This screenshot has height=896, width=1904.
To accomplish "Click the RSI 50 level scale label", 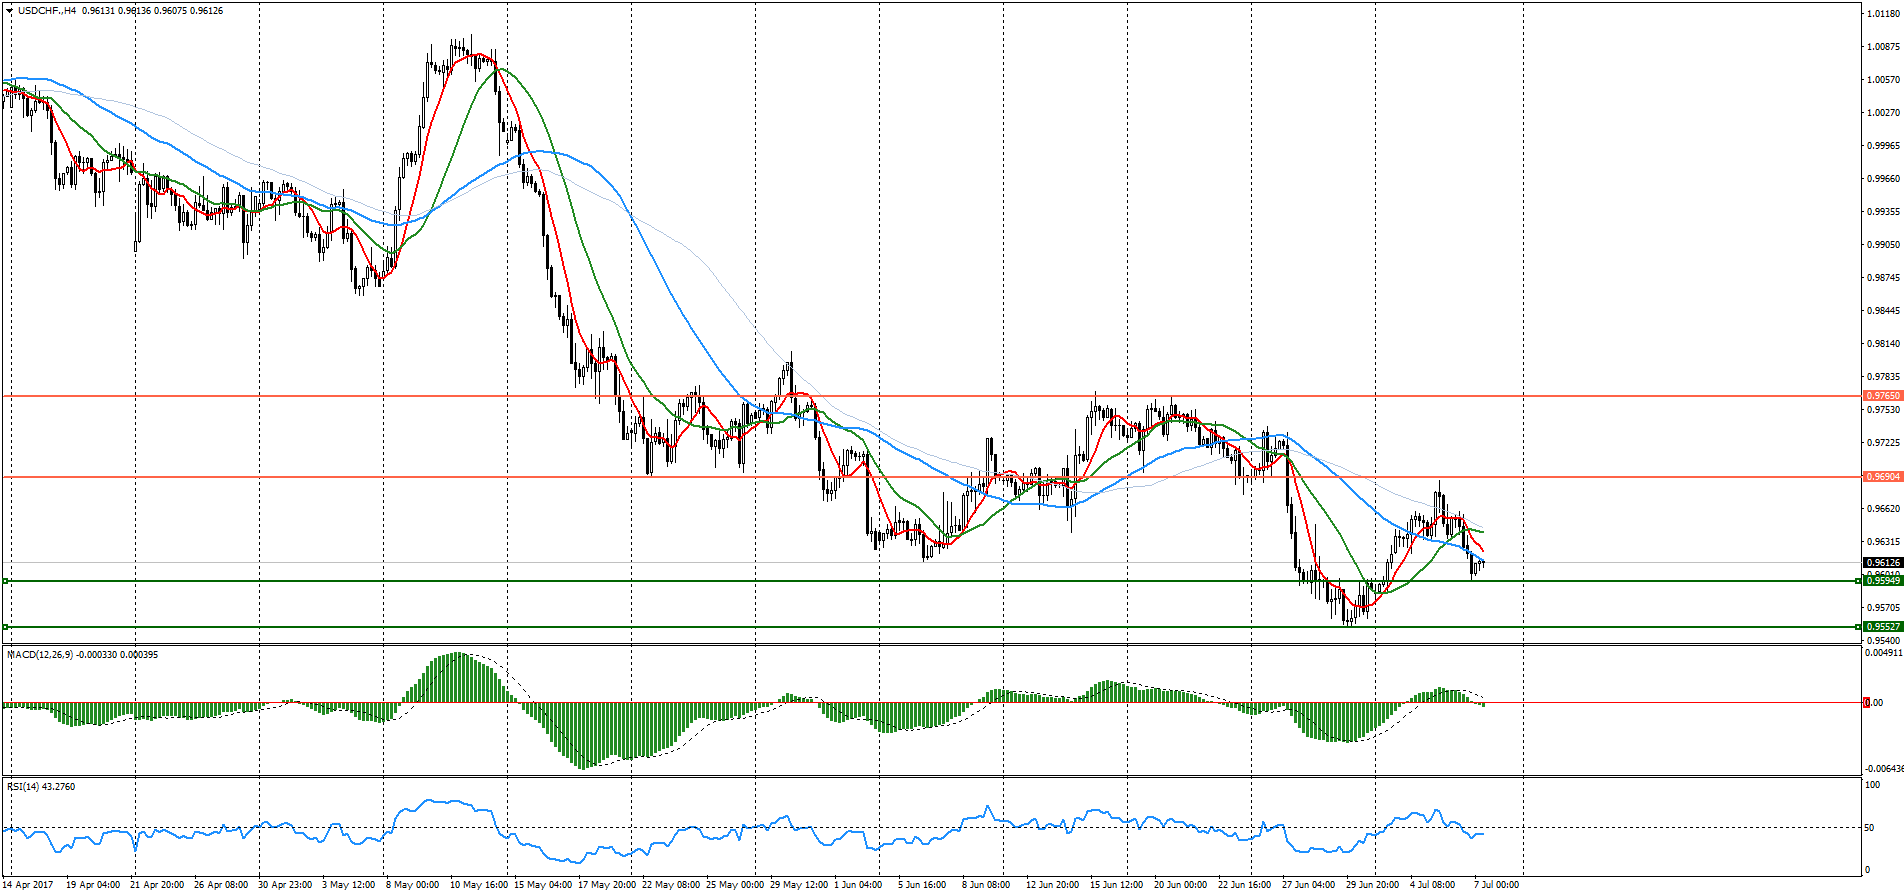I will point(1869,828).
